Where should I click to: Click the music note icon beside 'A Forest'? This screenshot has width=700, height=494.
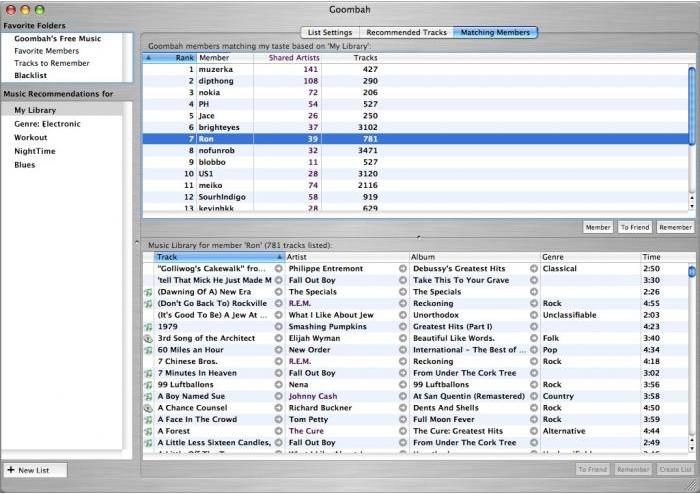pos(148,432)
